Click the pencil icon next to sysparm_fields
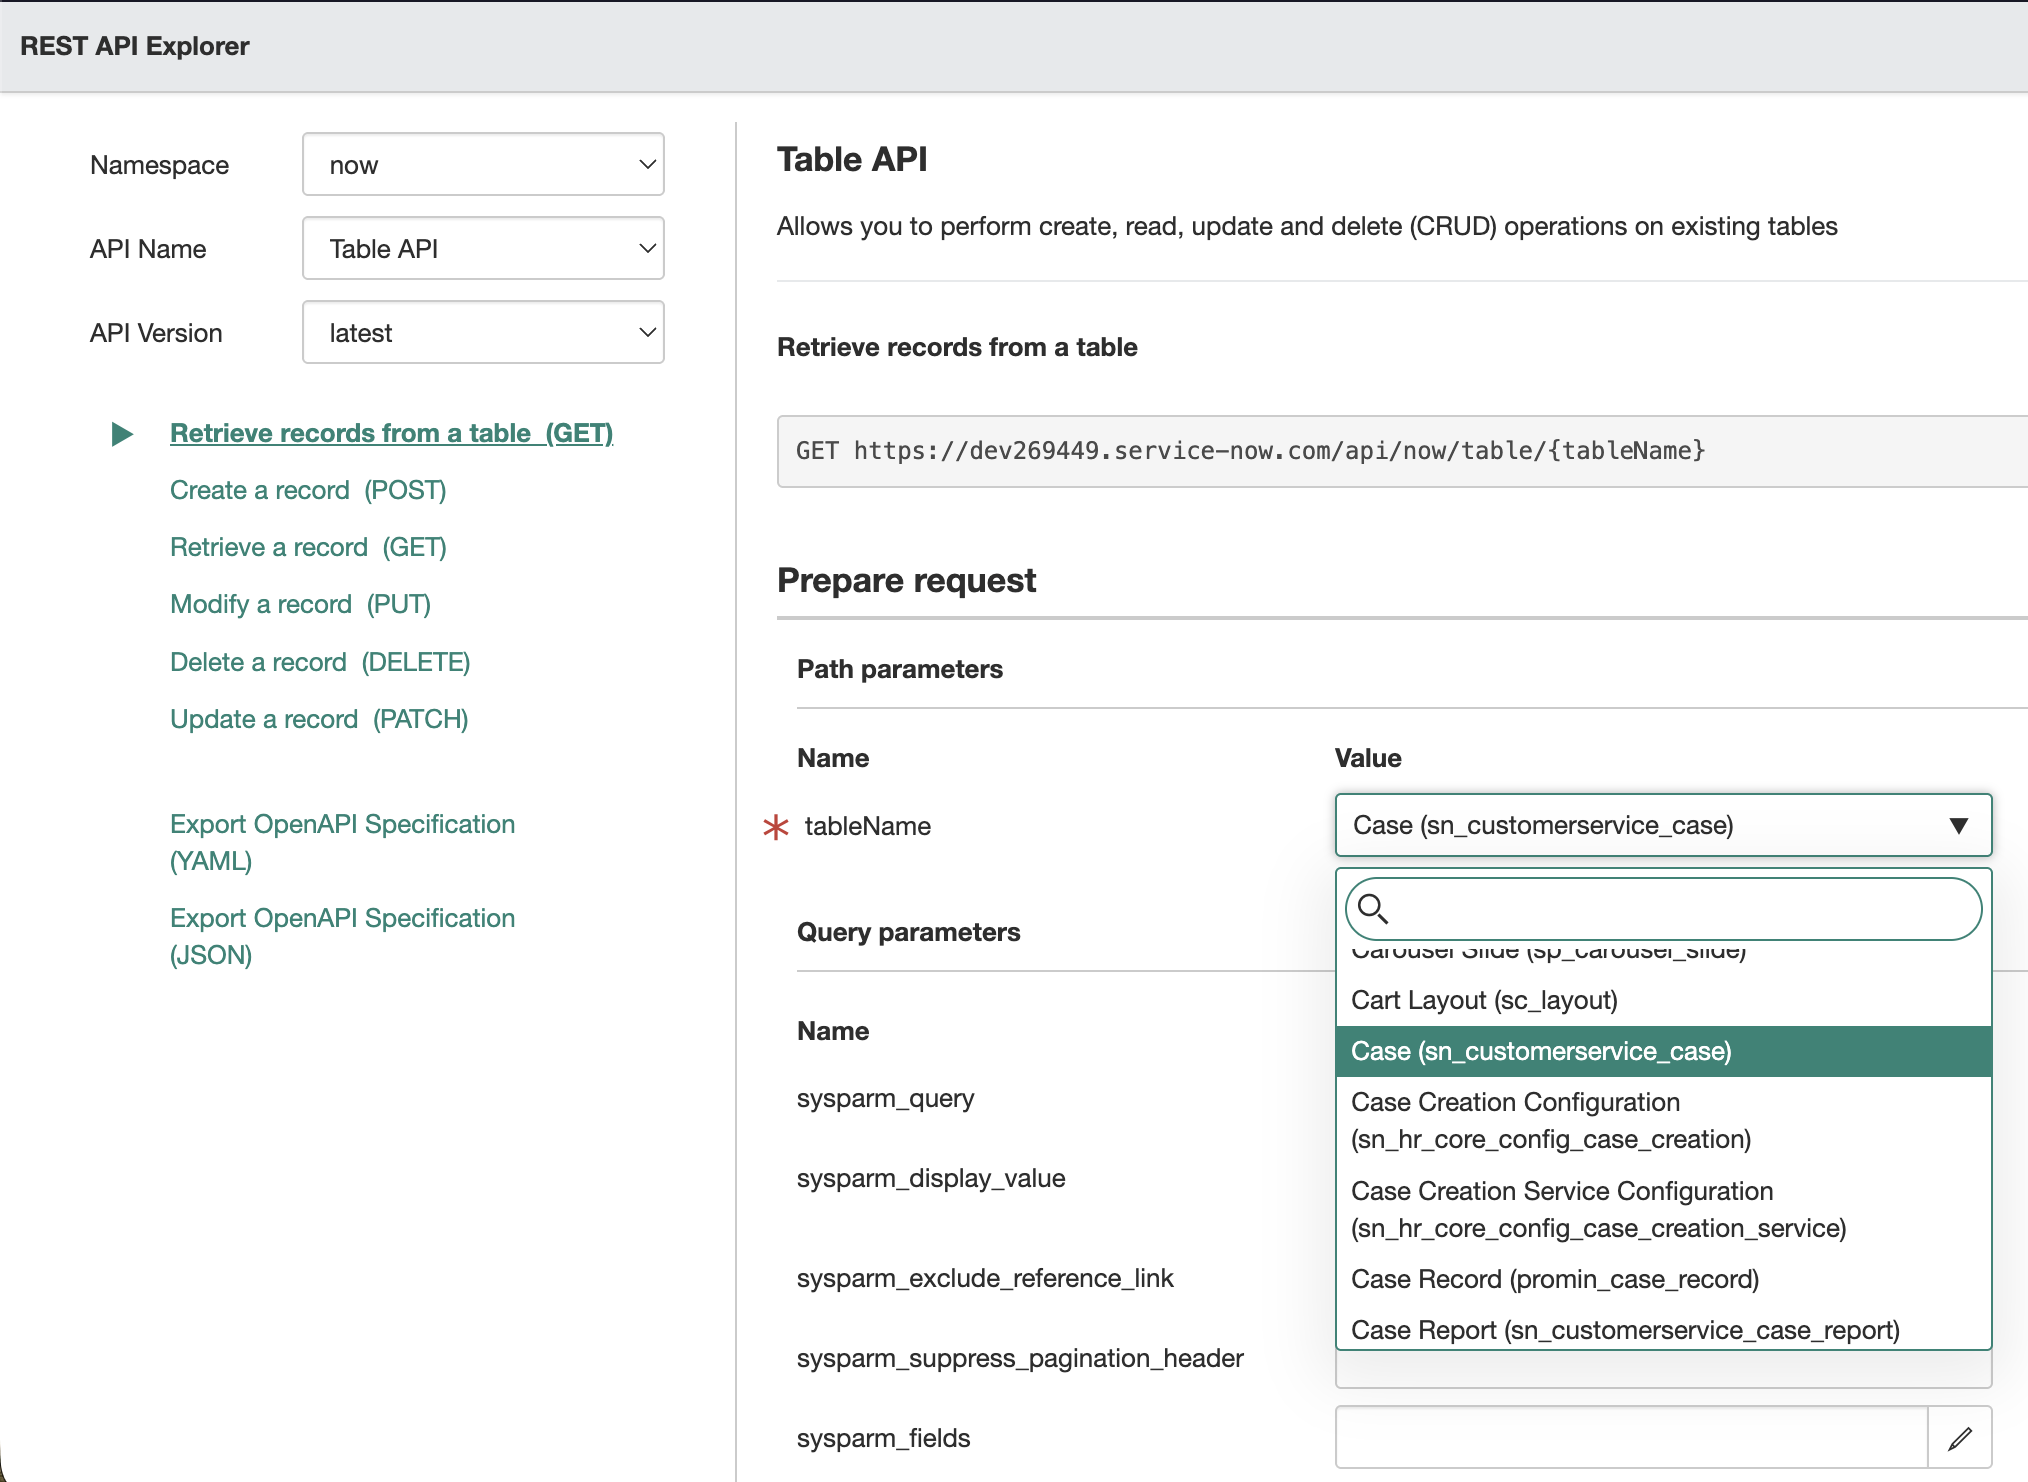This screenshot has height=1482, width=2028. coord(1959,1438)
